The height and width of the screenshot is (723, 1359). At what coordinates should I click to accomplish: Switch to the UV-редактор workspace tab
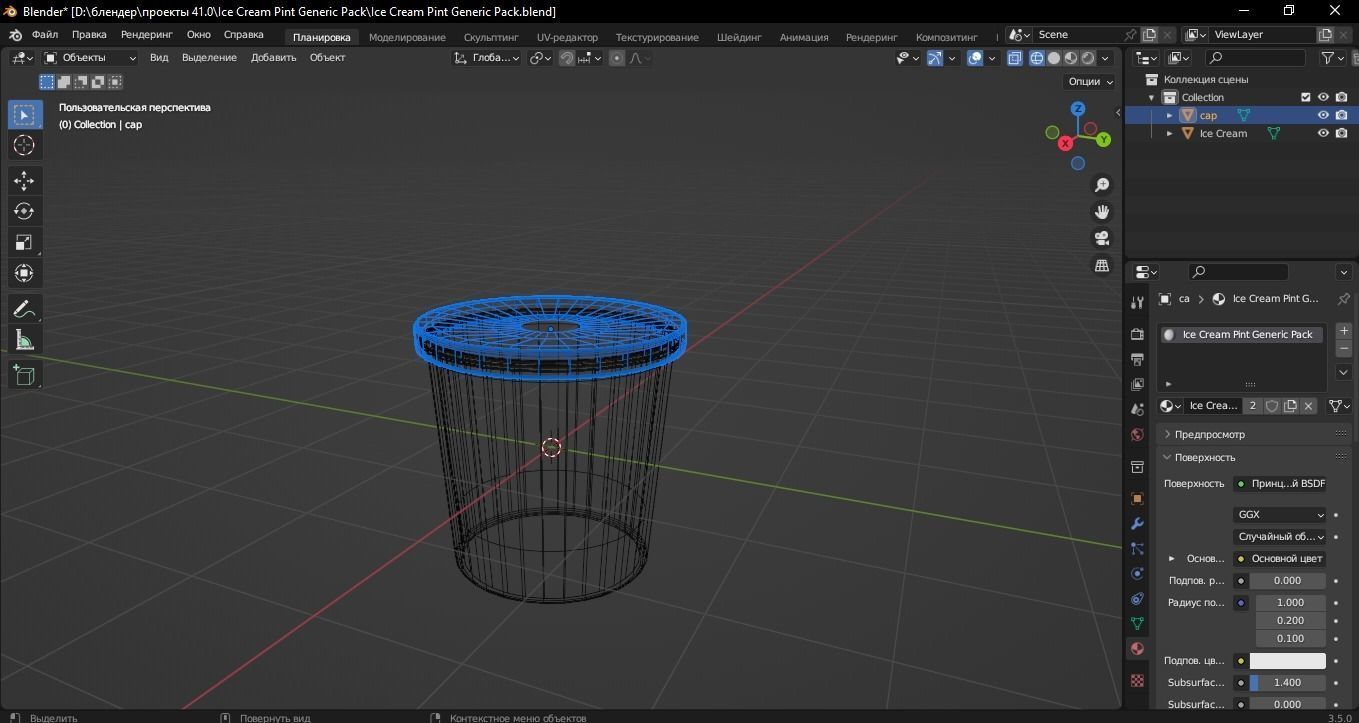click(x=567, y=37)
